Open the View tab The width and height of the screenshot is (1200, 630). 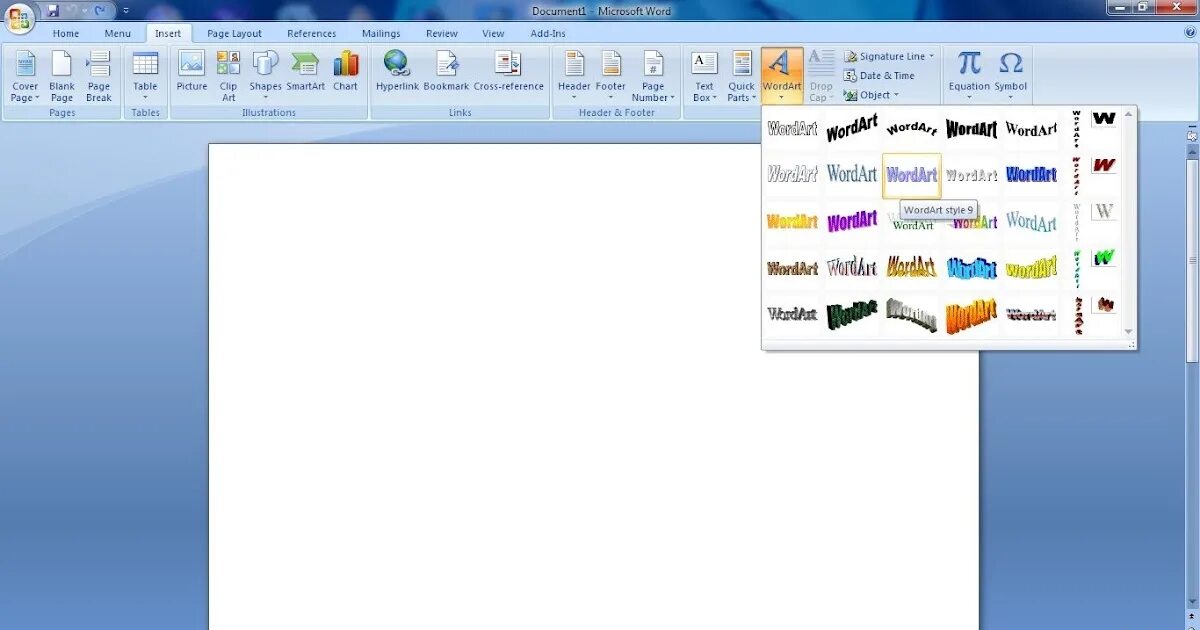coord(494,33)
